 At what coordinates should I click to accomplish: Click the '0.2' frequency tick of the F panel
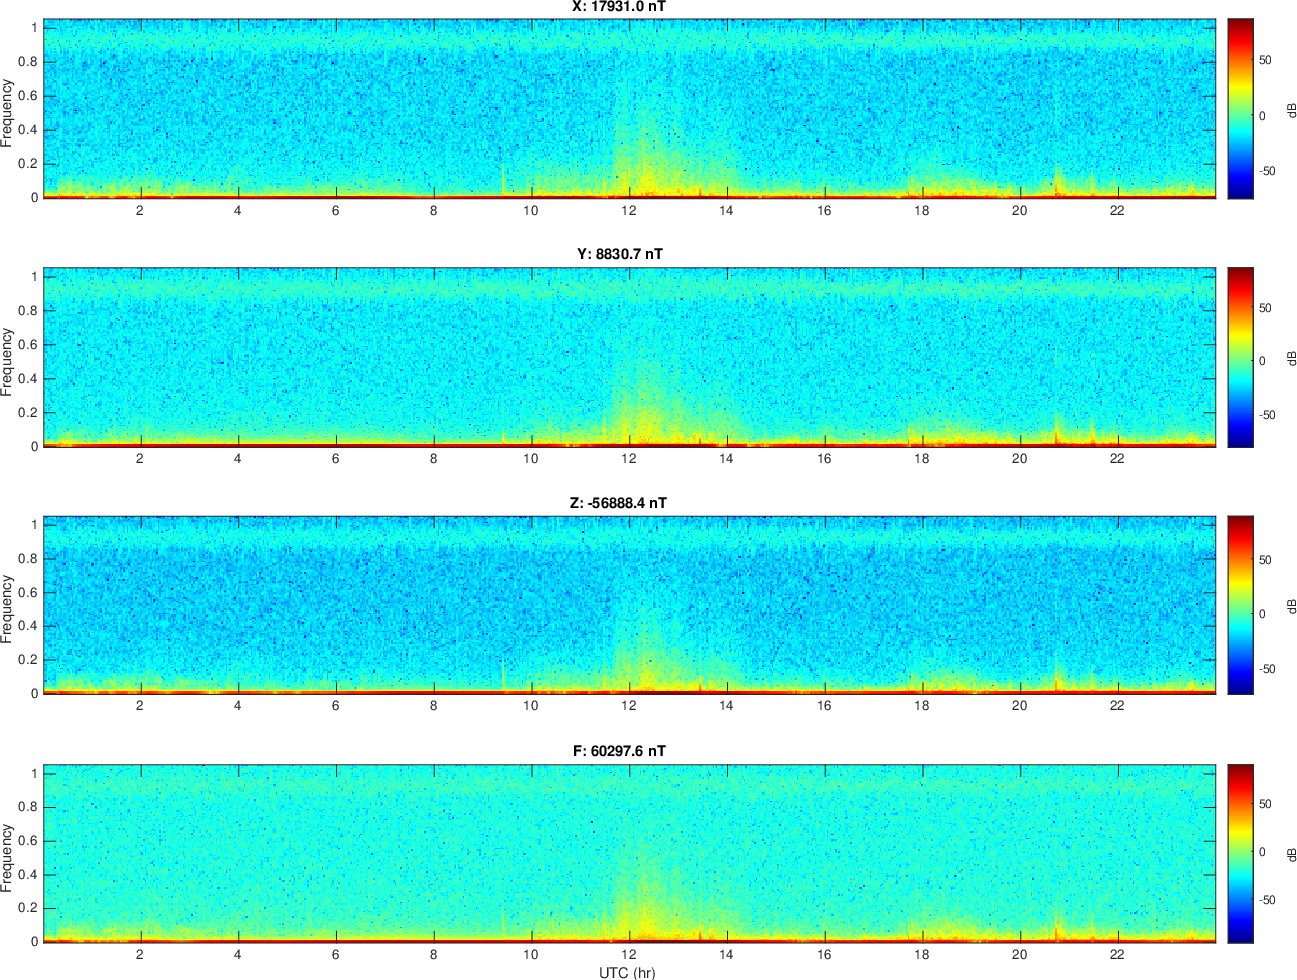(x=28, y=909)
